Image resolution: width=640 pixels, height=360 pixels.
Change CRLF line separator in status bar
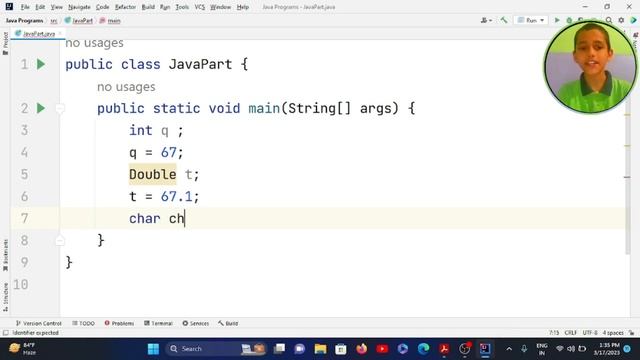571,333
